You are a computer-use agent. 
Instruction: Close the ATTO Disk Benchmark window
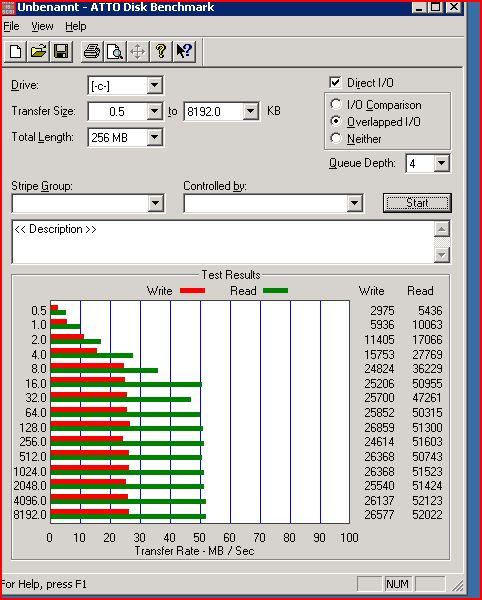tap(454, 7)
